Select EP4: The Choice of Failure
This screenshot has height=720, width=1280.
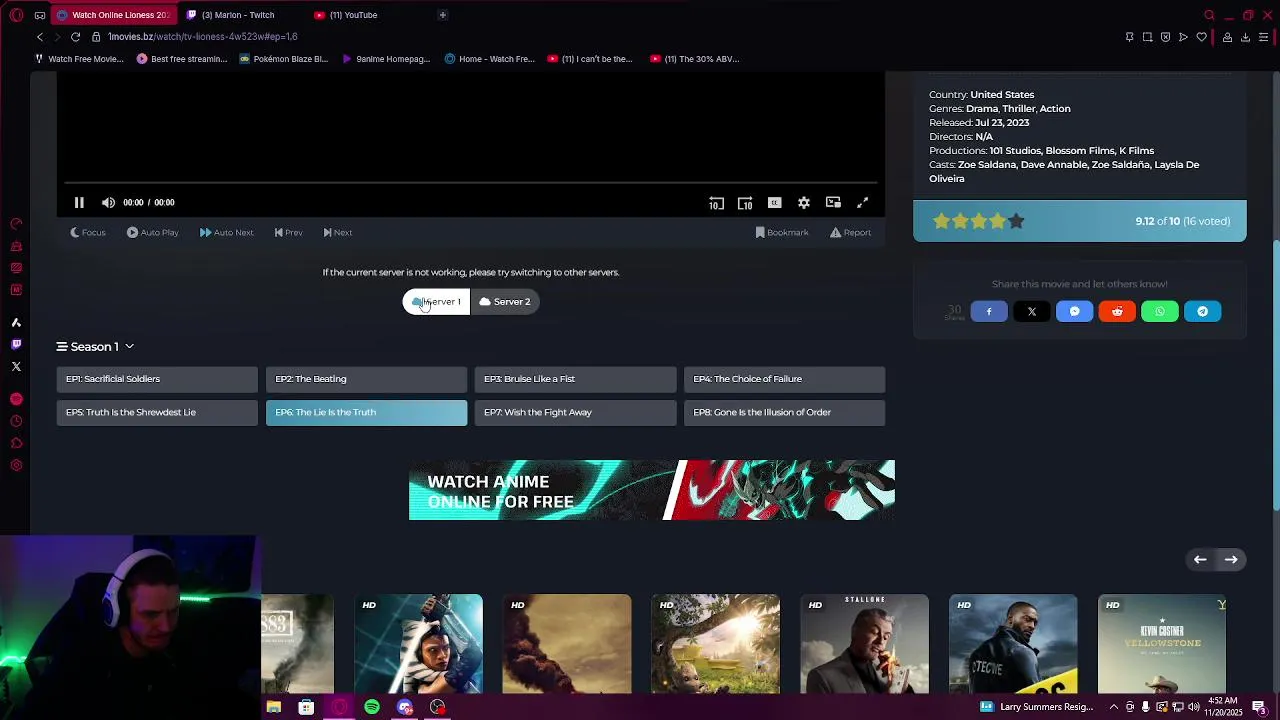tap(784, 379)
